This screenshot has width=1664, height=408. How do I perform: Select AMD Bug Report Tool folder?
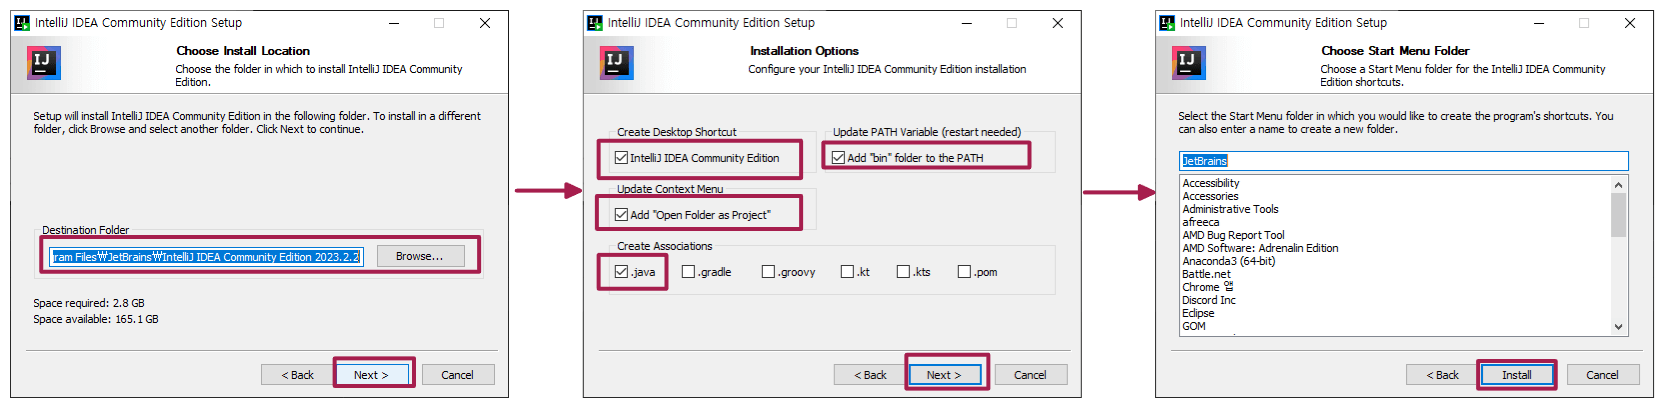1233,235
